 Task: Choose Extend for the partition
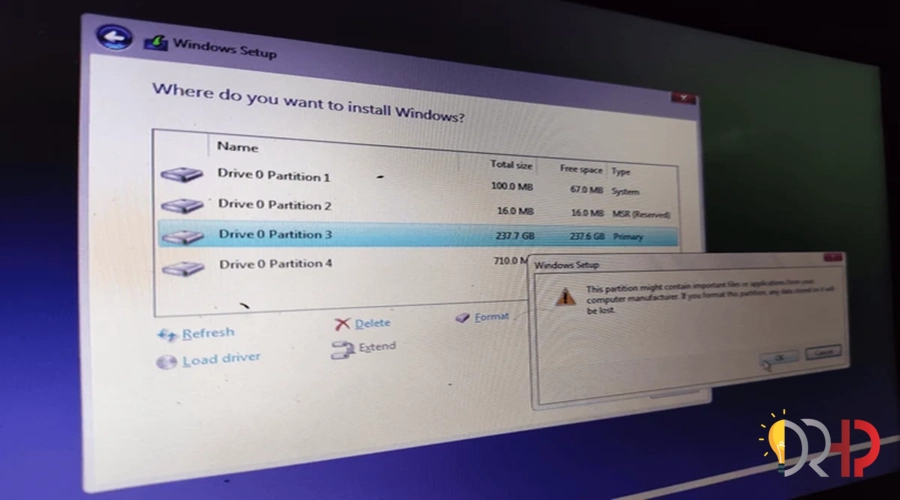tap(377, 347)
